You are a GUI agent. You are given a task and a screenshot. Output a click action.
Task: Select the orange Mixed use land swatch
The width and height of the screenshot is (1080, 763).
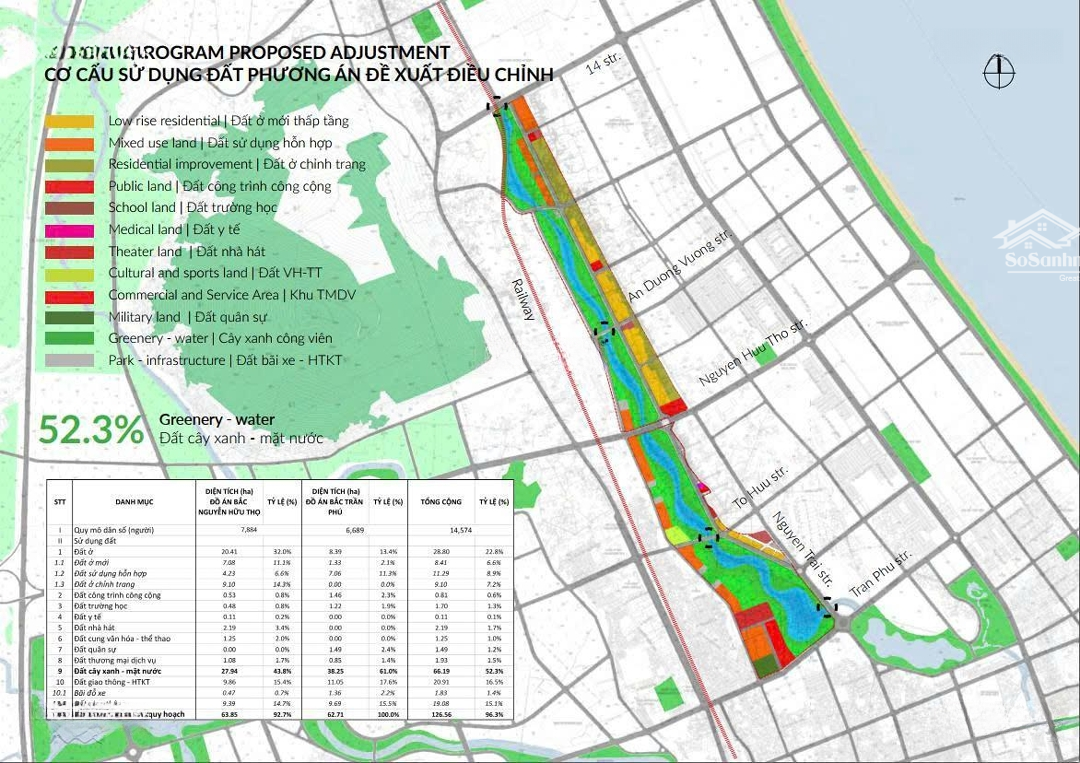69,143
